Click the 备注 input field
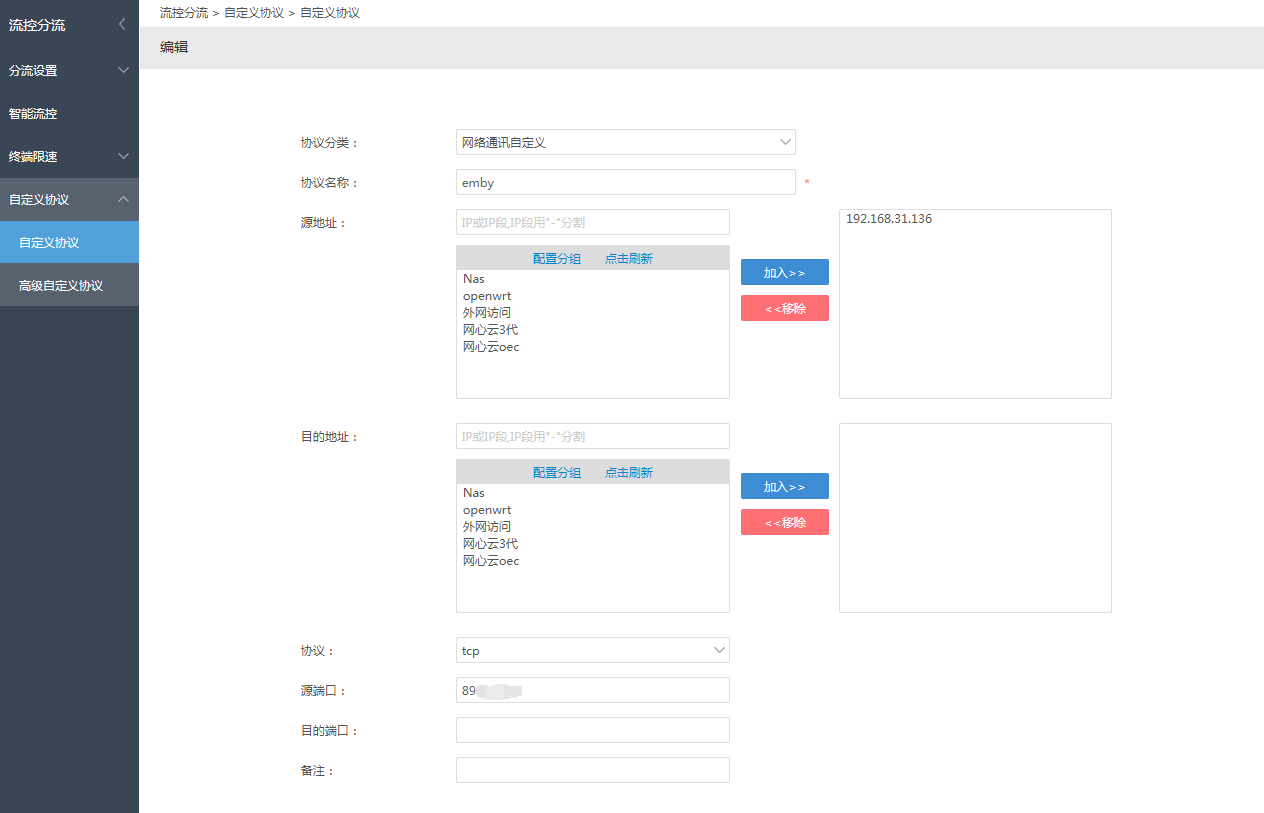Viewport: 1264px width, 813px height. pyautogui.click(x=592, y=771)
